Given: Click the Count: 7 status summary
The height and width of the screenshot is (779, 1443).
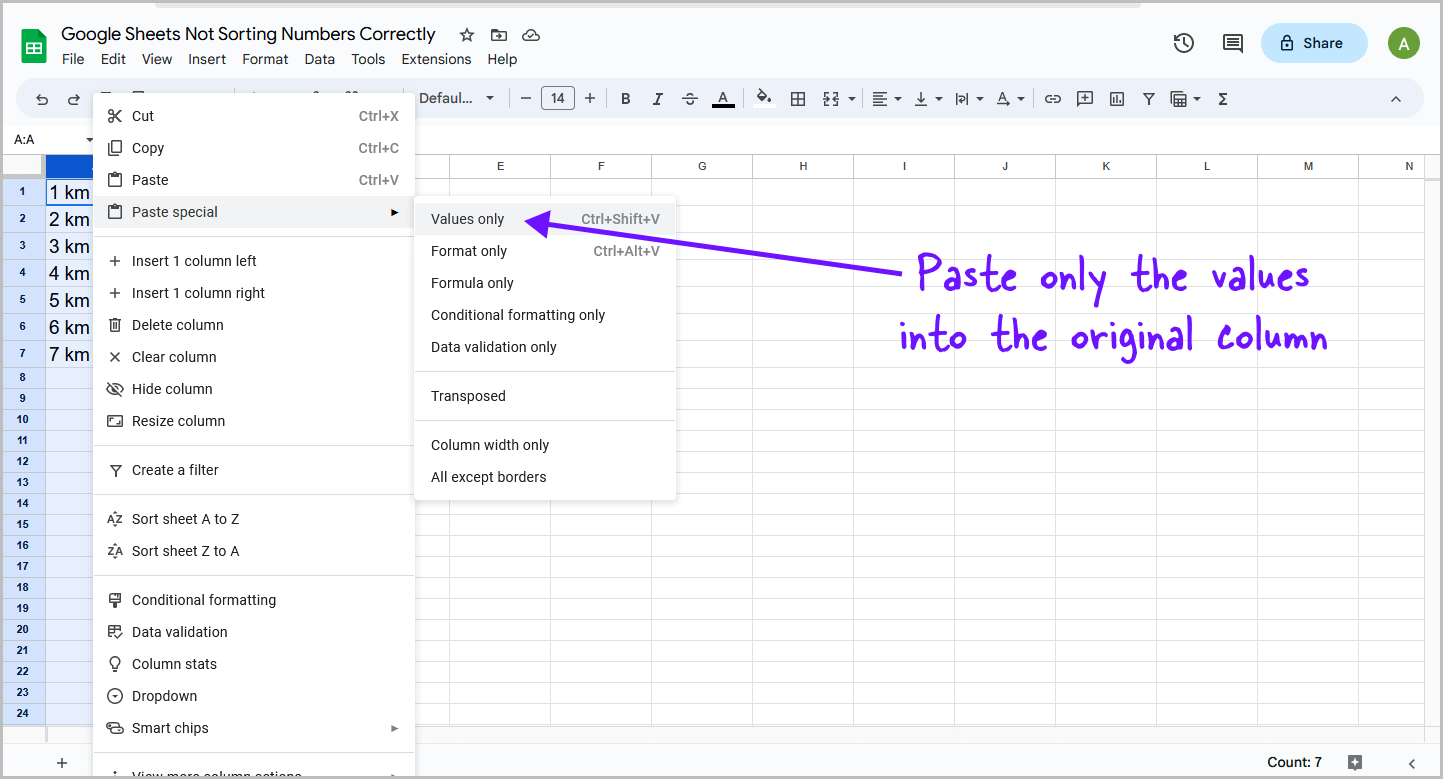Looking at the screenshot, I should tap(1294, 762).
